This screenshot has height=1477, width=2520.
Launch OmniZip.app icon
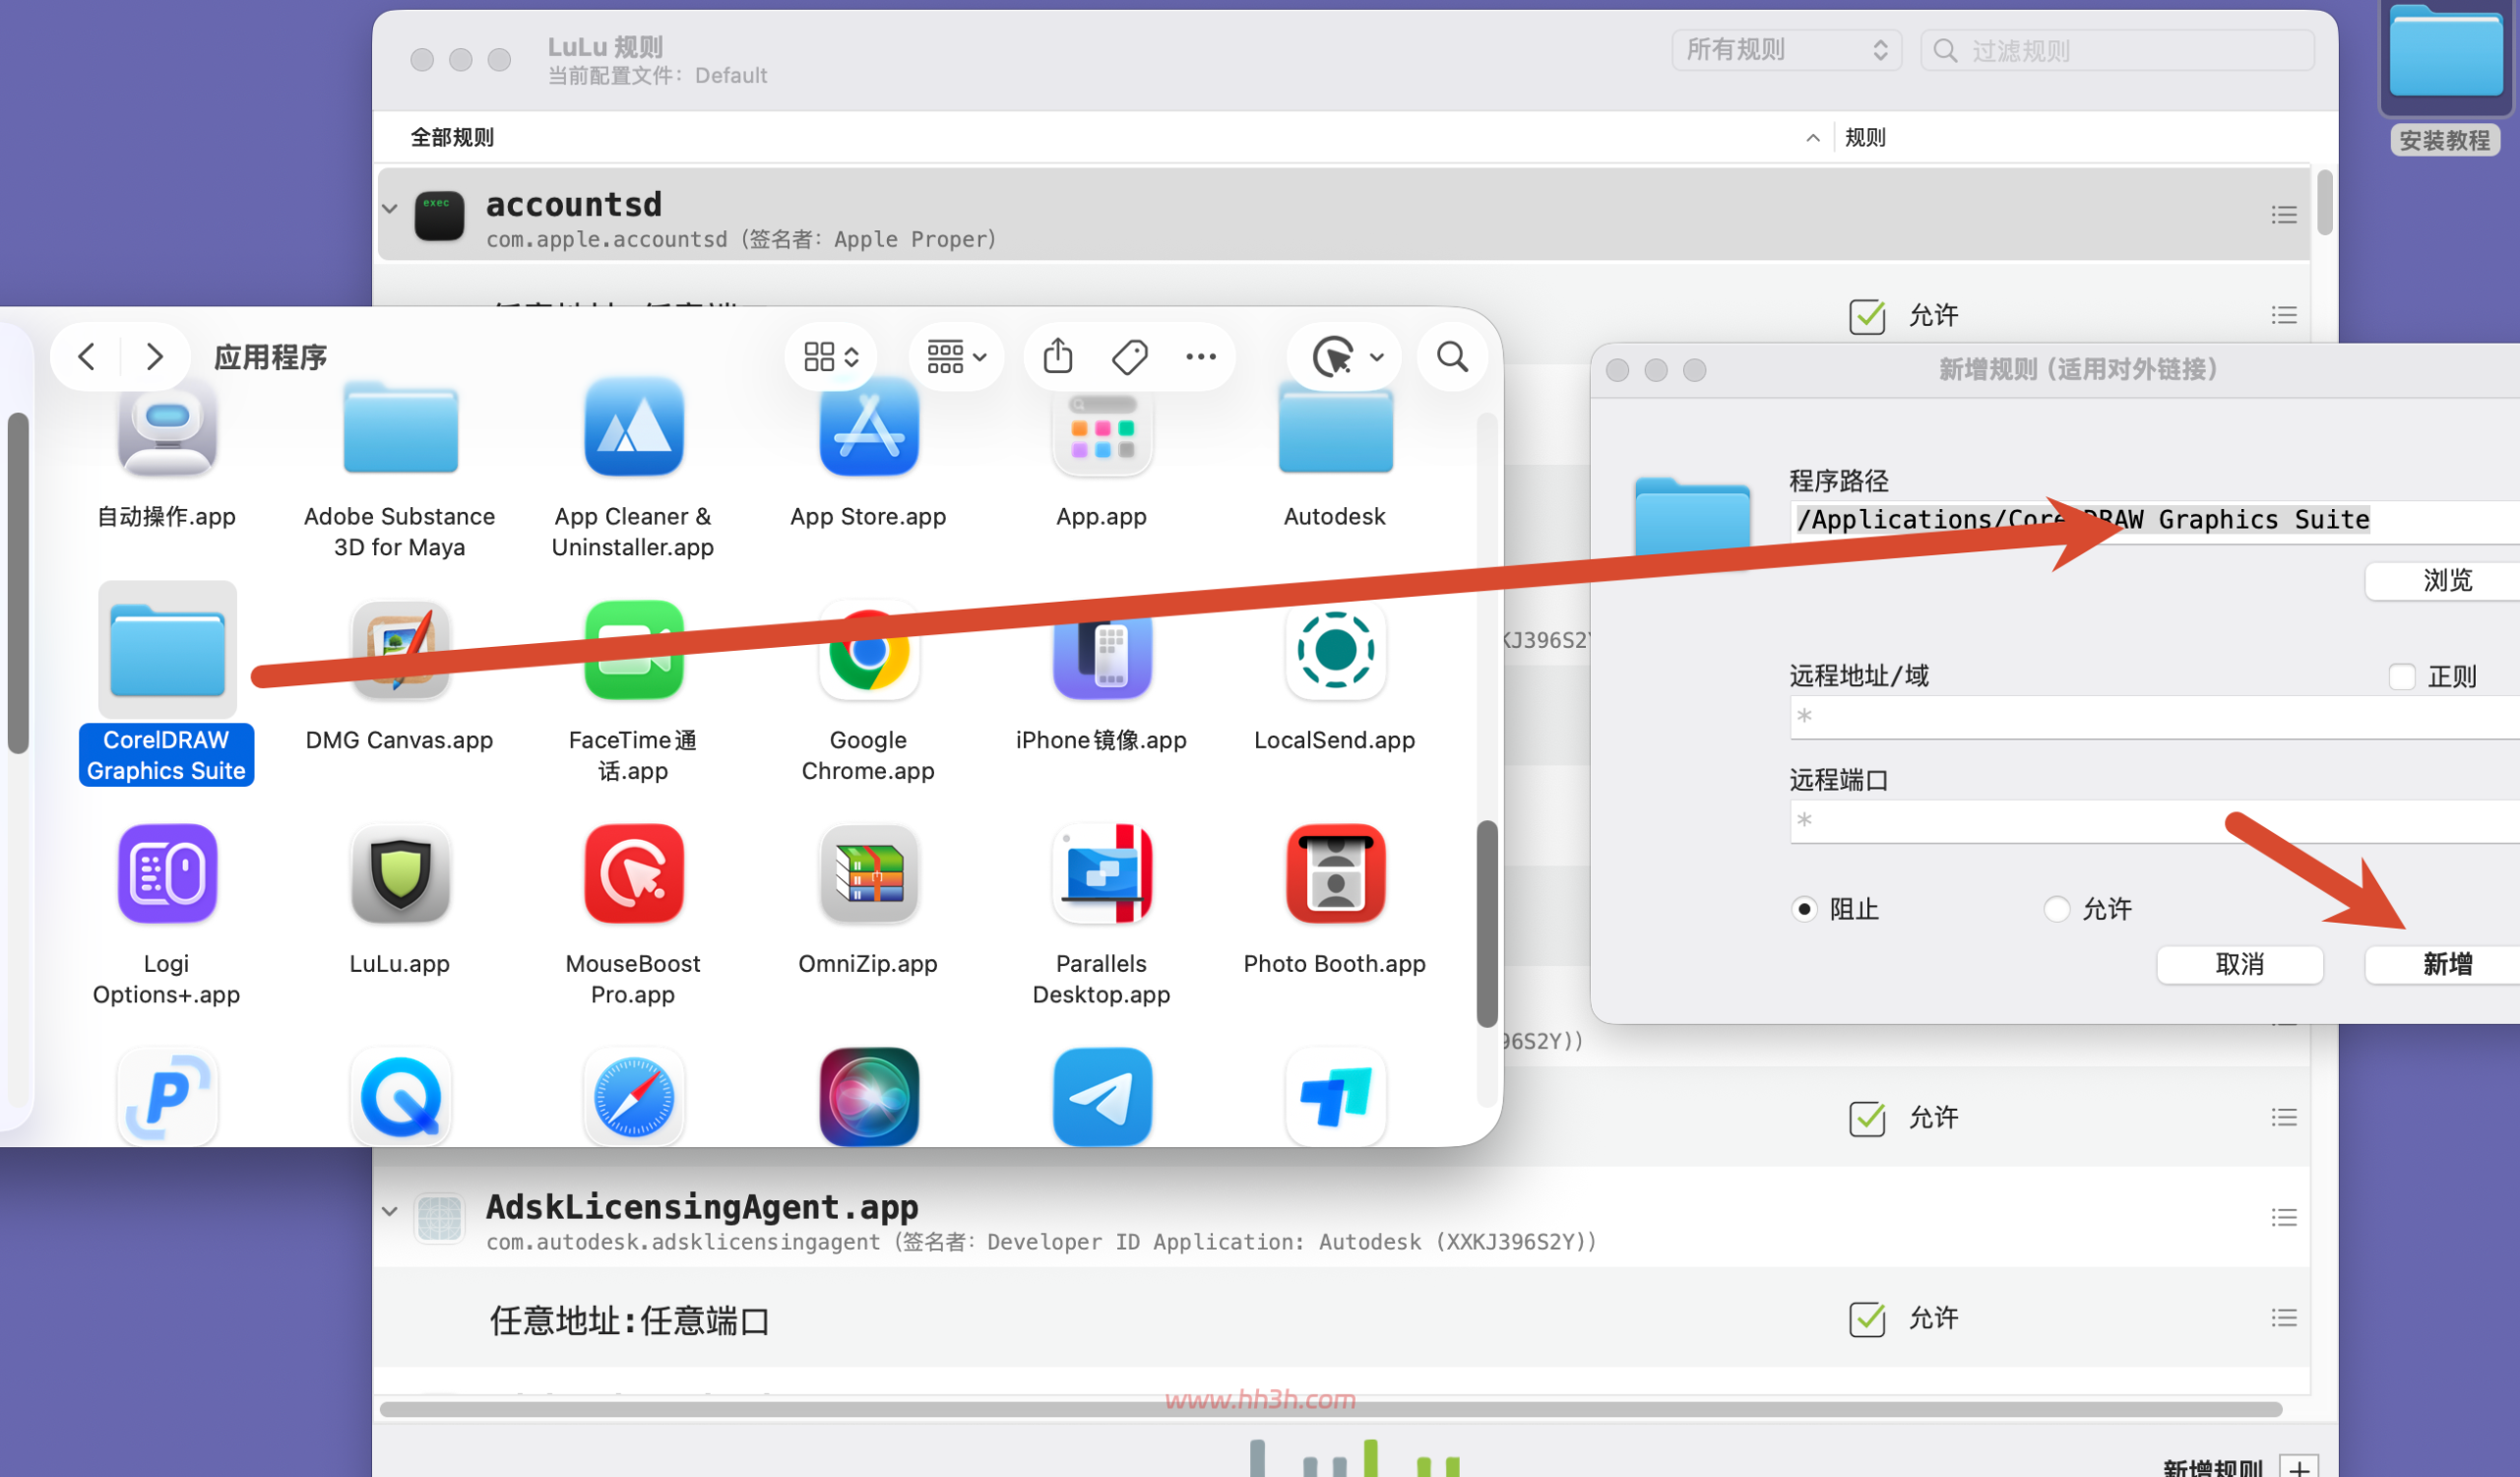point(868,873)
